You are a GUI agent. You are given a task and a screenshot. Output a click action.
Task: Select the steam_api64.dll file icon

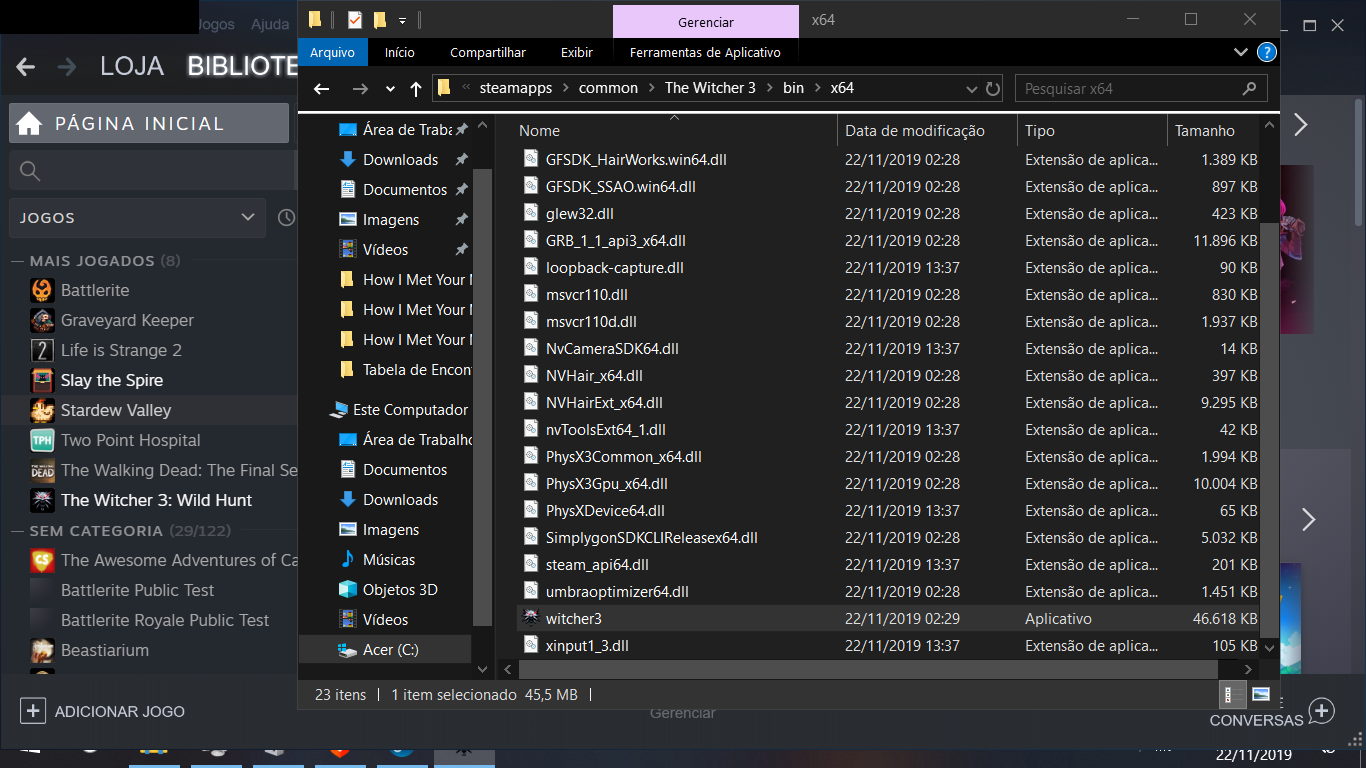tap(531, 565)
